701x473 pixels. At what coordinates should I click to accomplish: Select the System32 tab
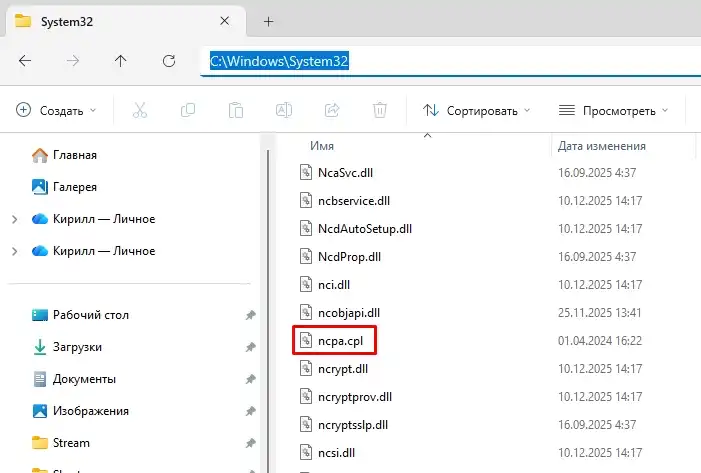point(125,21)
